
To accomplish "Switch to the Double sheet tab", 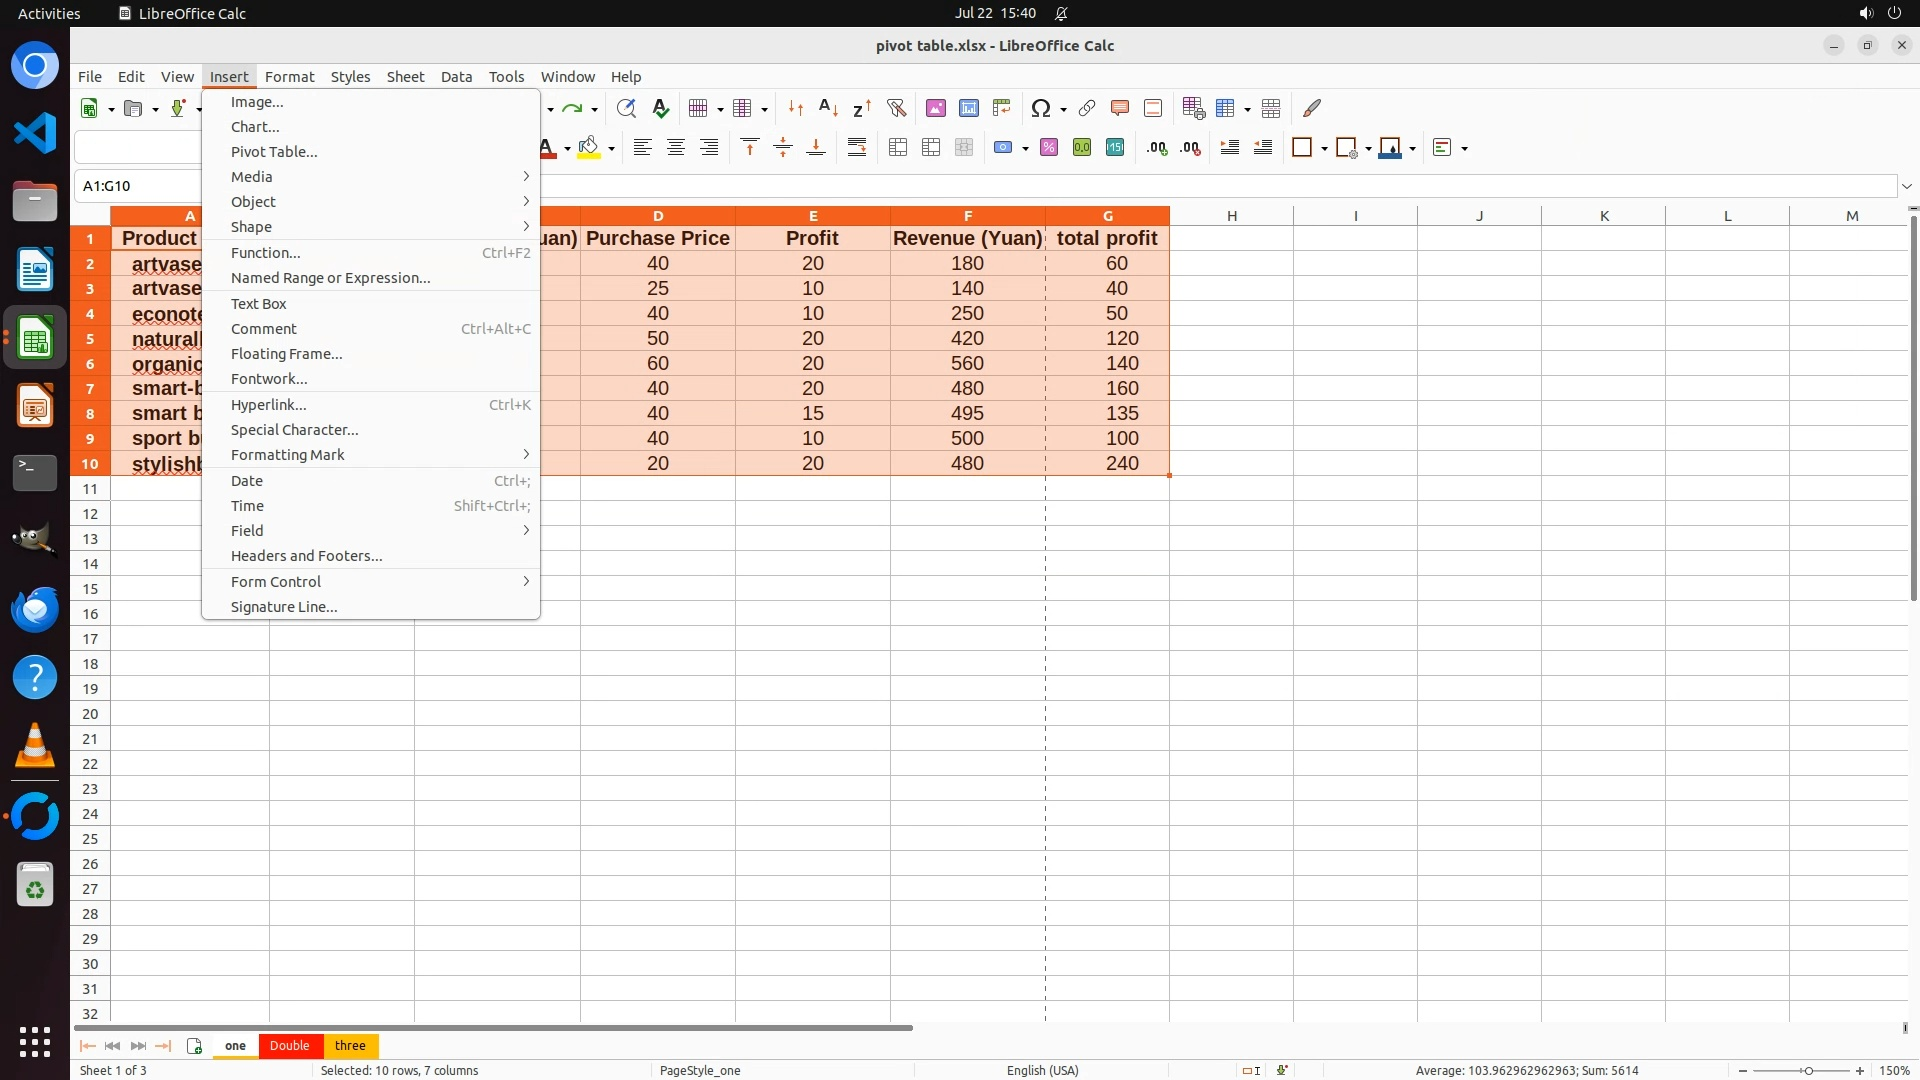I will [x=290, y=1046].
